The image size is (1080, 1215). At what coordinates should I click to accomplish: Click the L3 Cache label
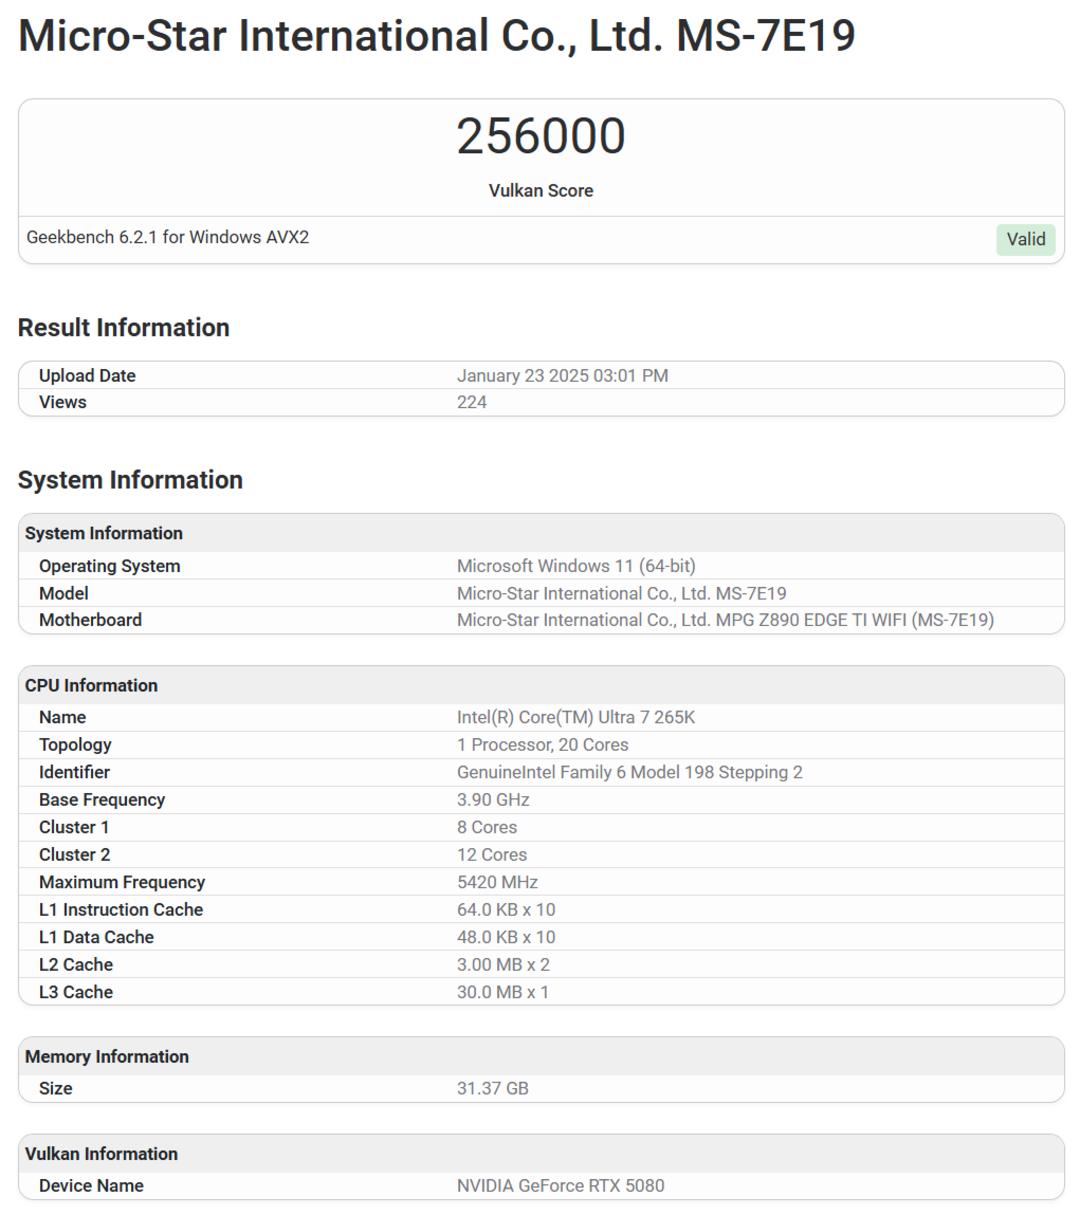76,992
